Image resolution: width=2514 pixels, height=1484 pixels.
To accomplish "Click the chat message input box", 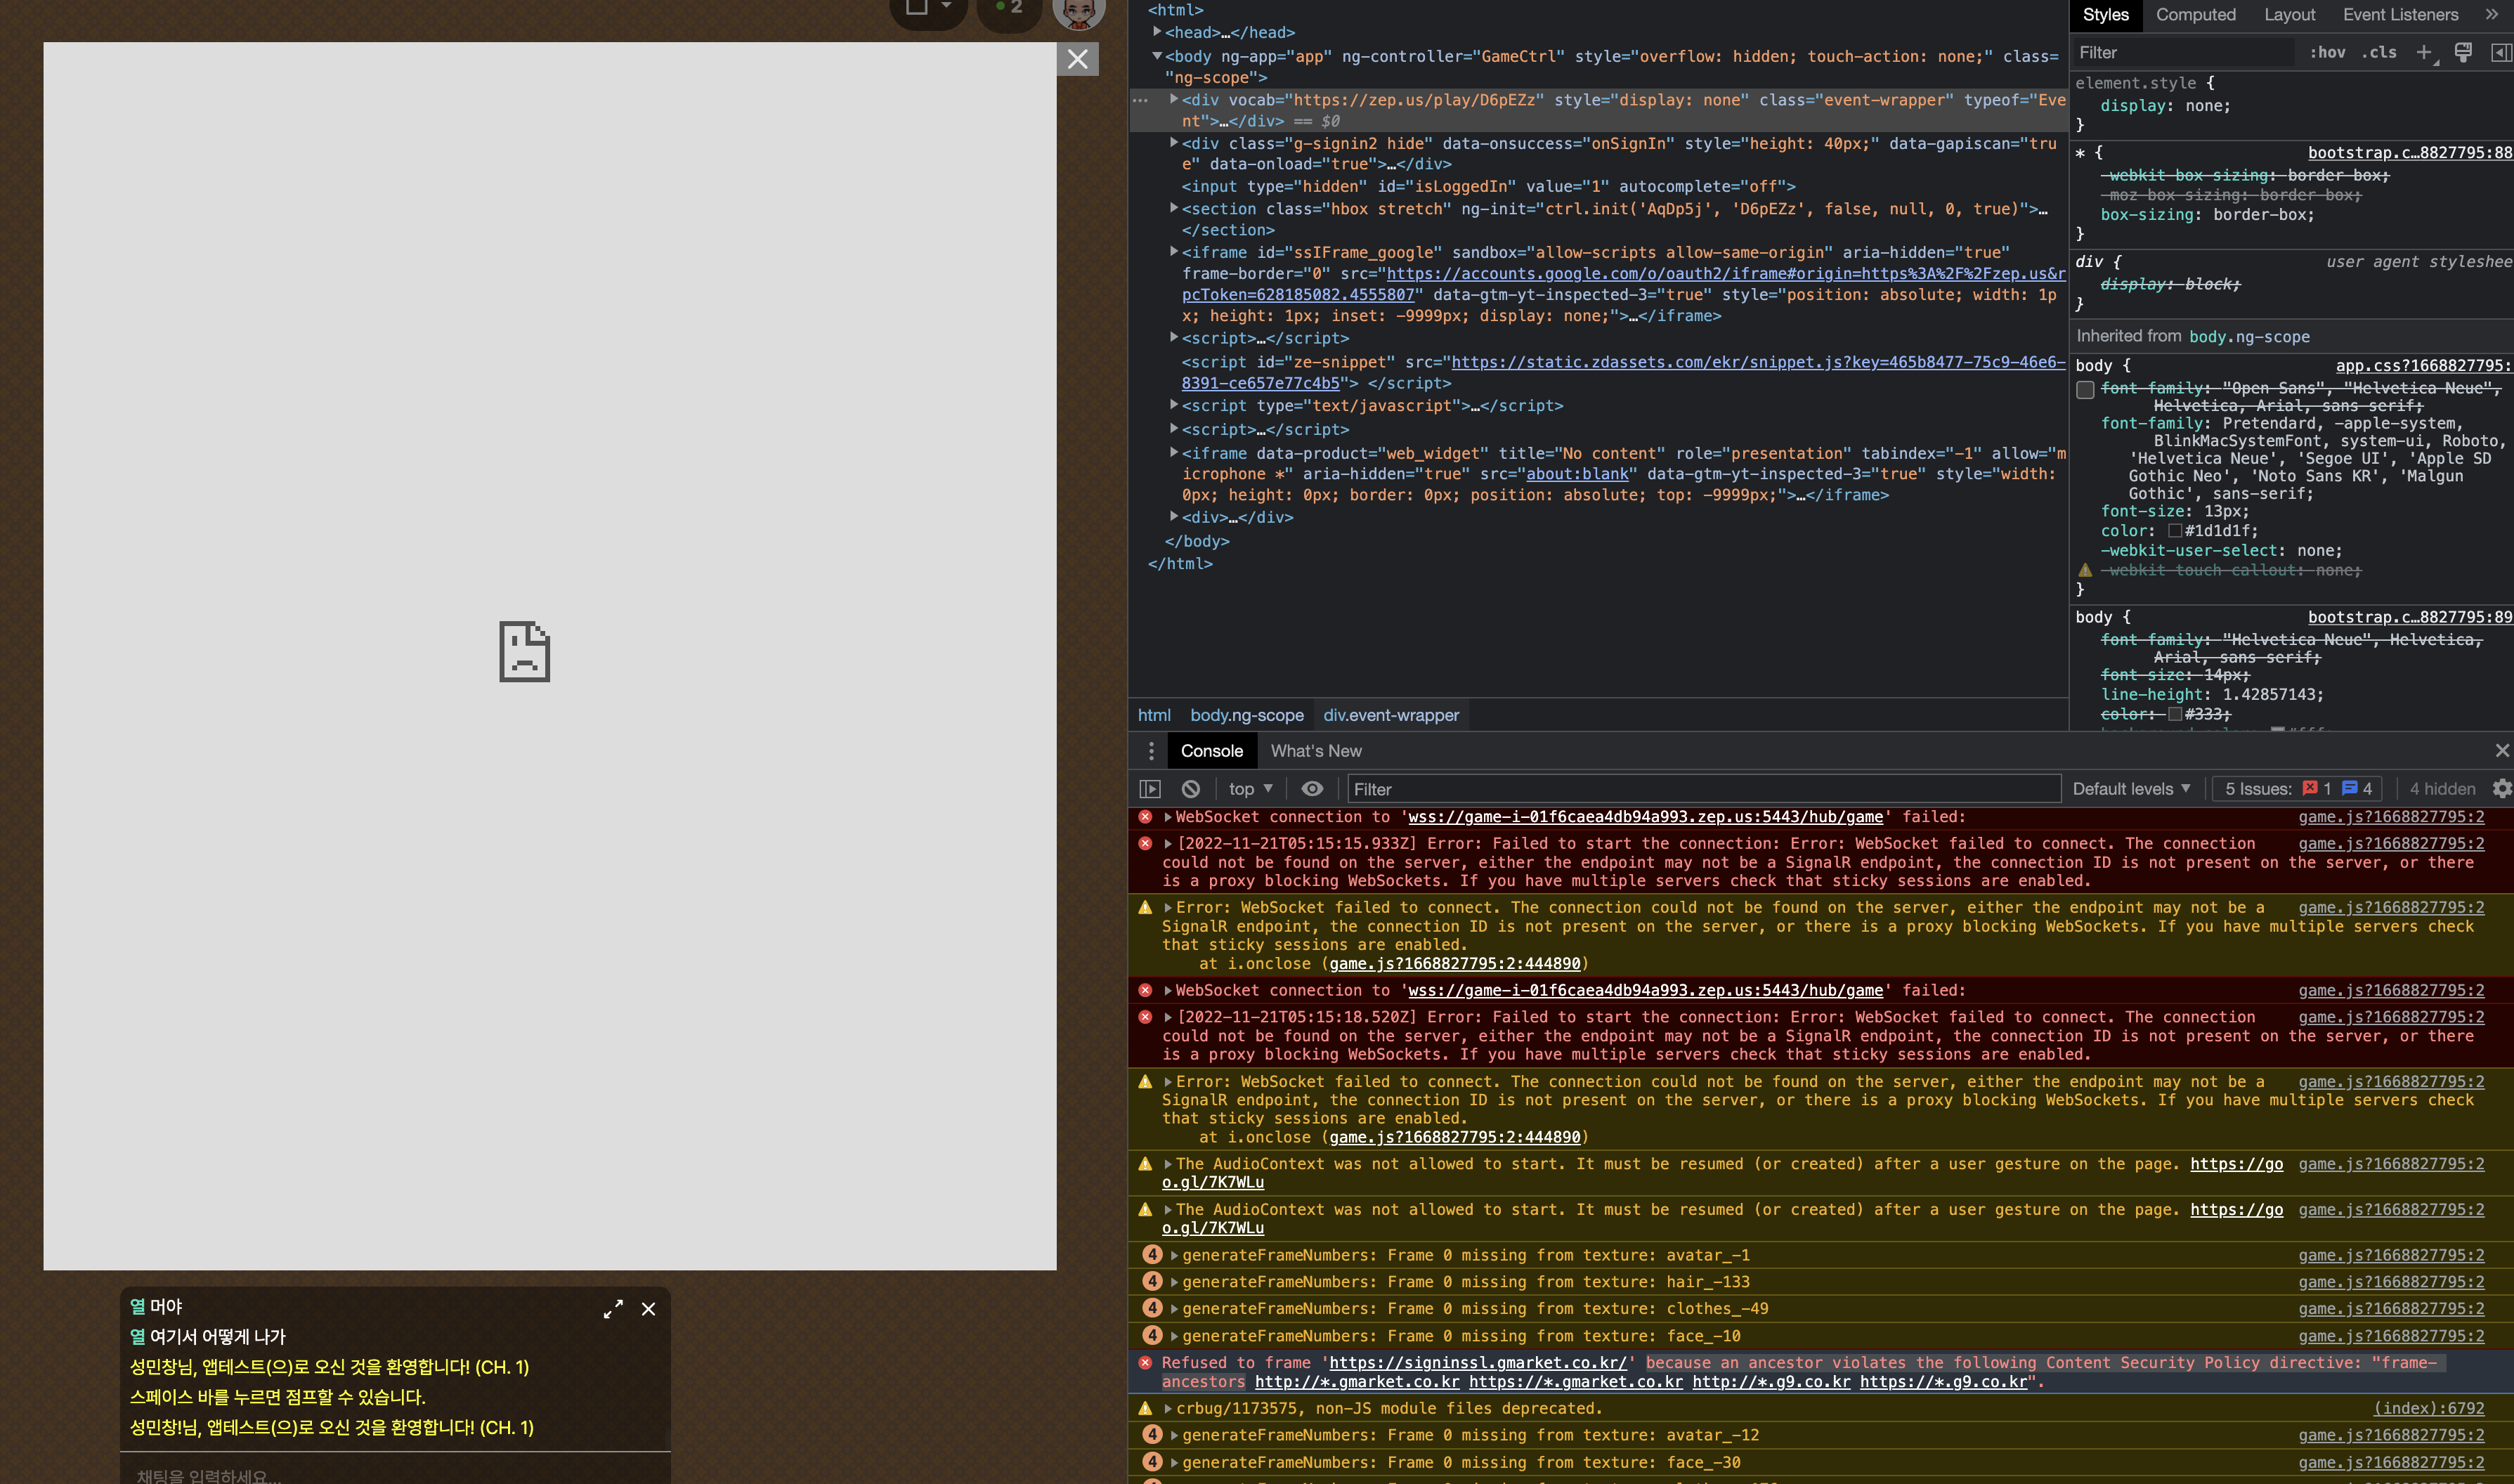I will [x=395, y=1474].
